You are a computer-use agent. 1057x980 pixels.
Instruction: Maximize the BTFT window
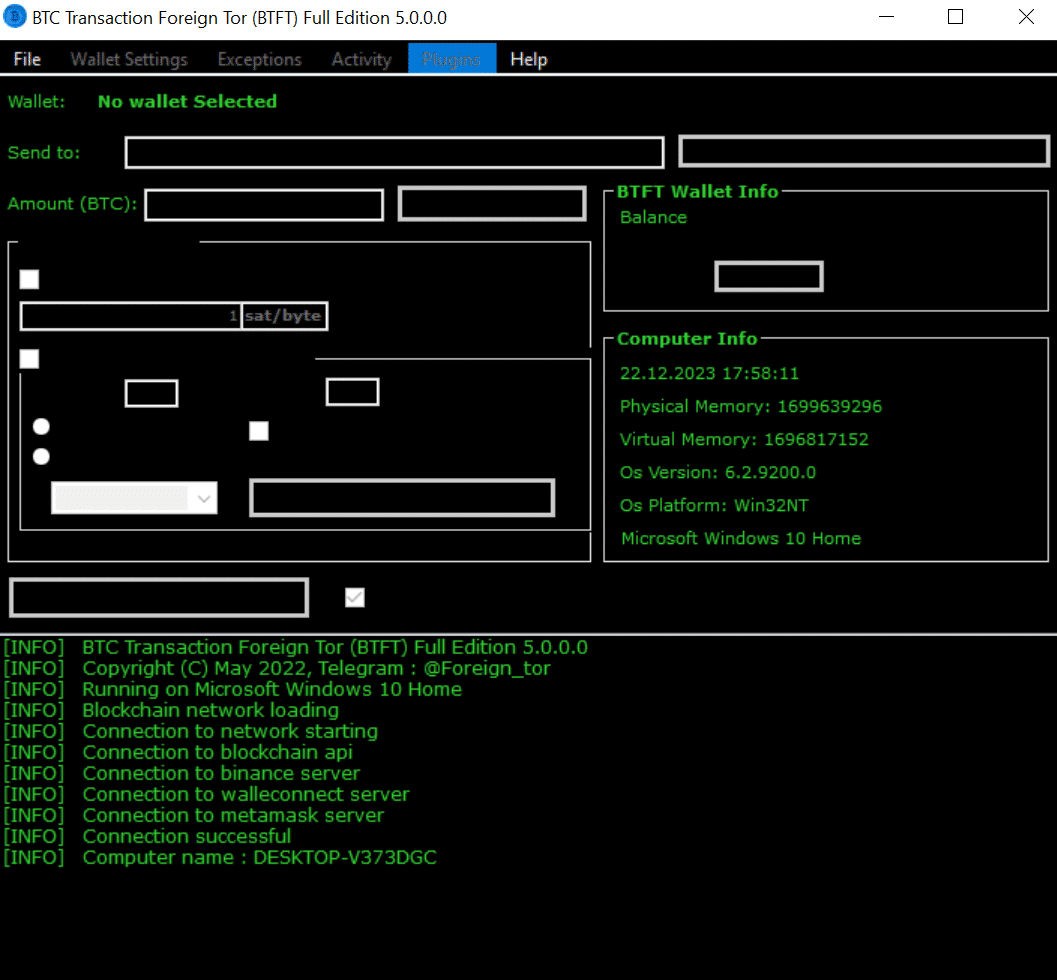955,17
